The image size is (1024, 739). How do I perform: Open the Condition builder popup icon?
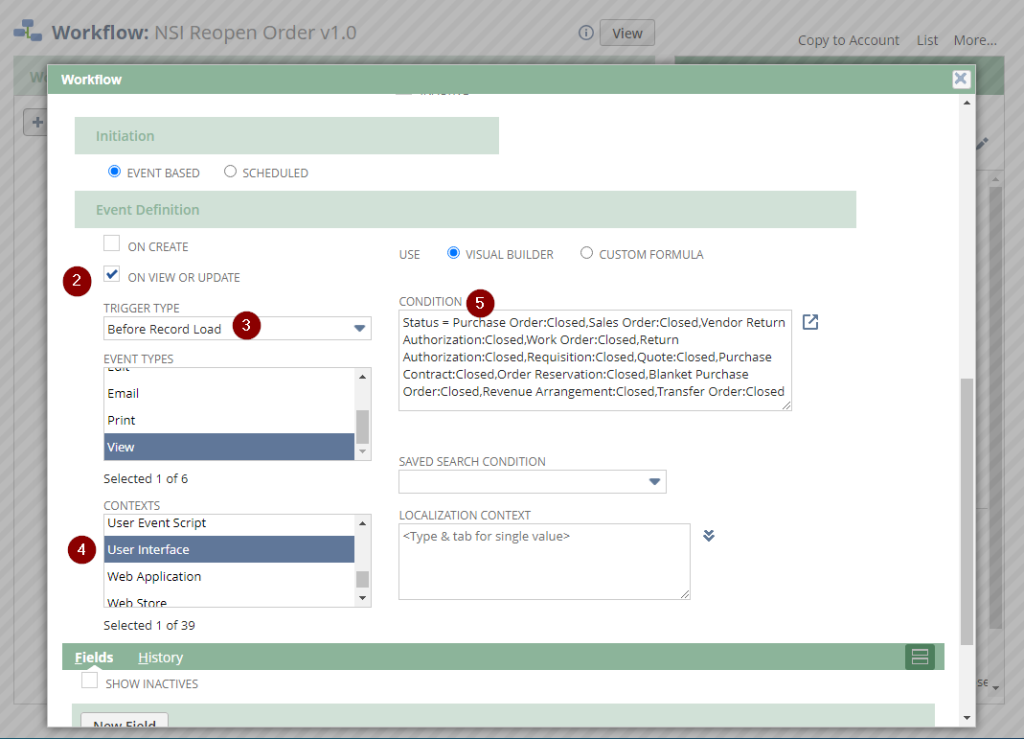click(x=810, y=322)
